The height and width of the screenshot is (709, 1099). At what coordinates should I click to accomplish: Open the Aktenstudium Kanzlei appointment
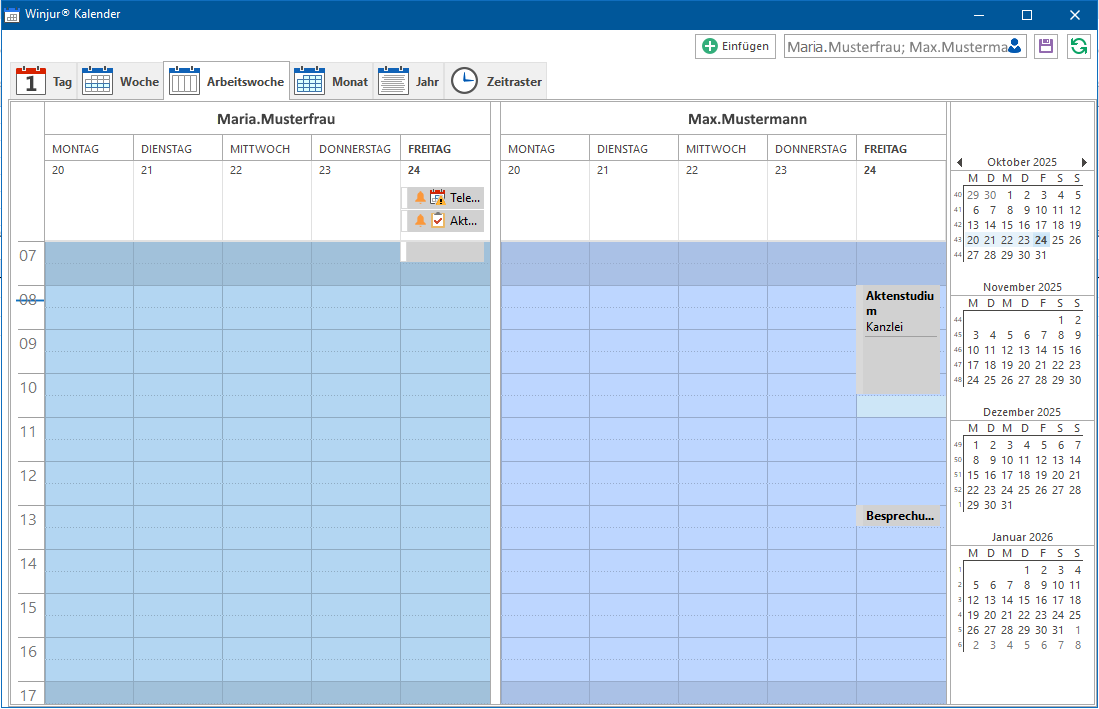click(x=898, y=339)
